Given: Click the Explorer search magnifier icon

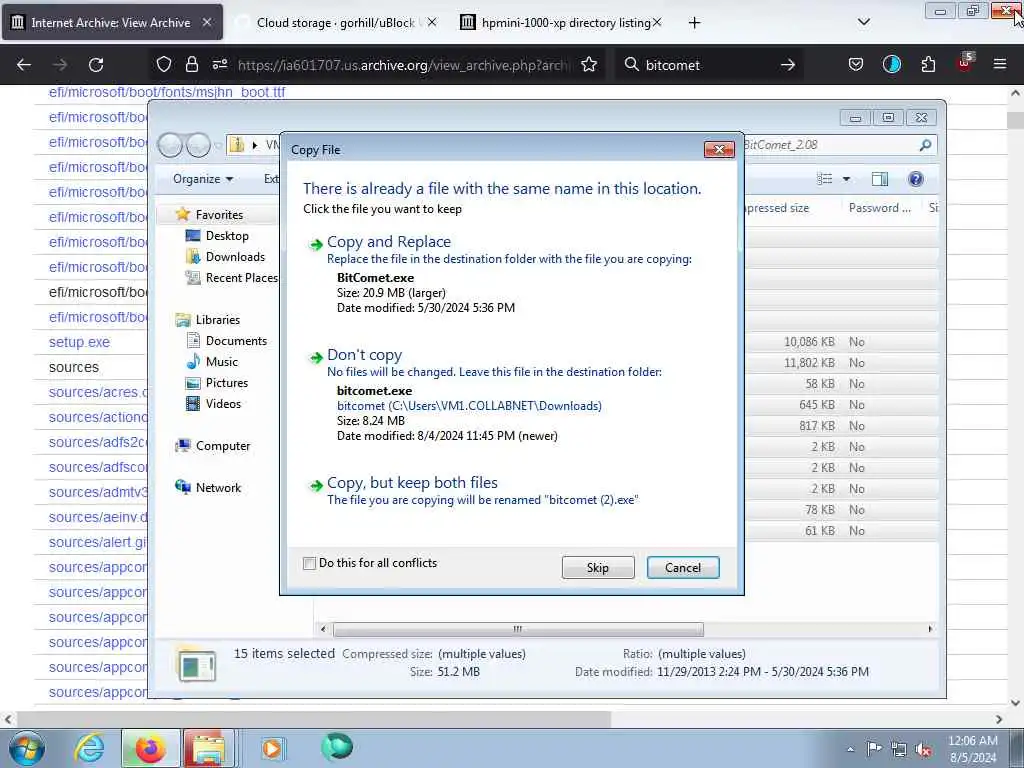Looking at the screenshot, I should point(925,145).
